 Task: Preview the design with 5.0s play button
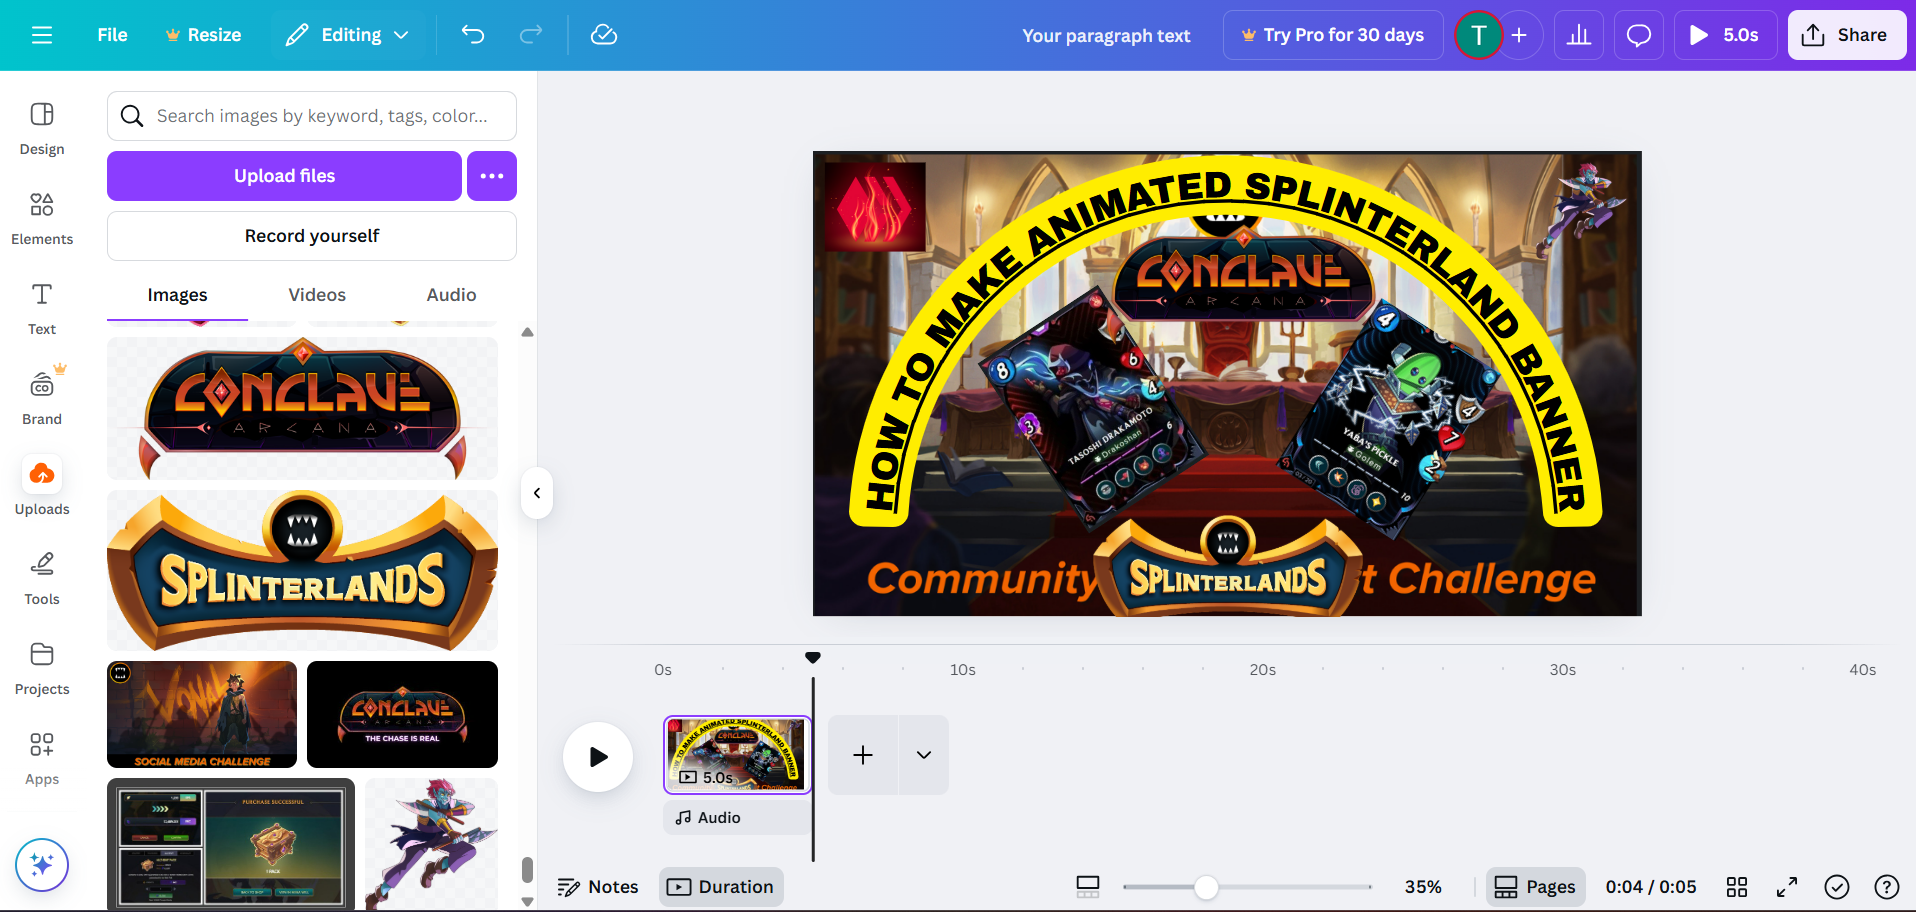(1725, 35)
